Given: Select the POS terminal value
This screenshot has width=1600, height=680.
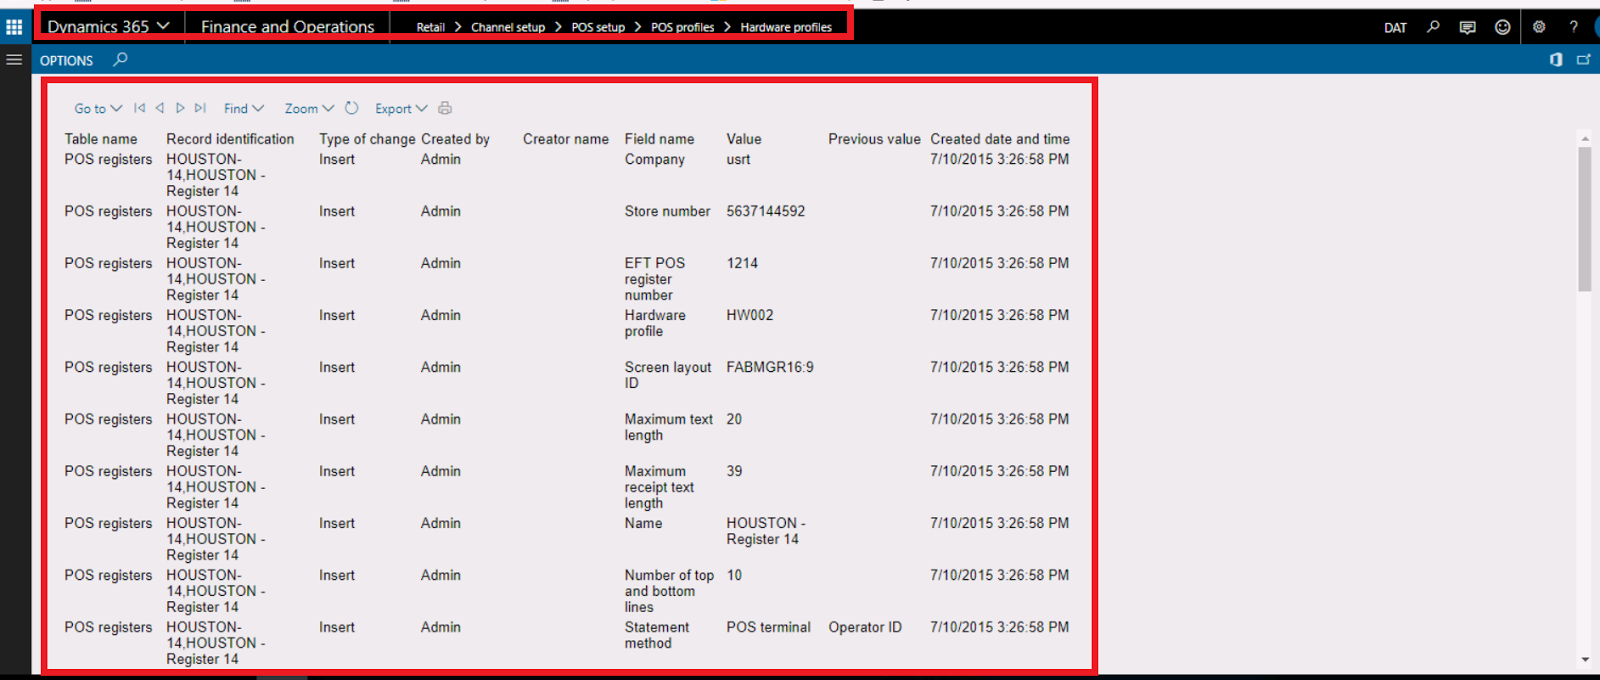Looking at the screenshot, I should click(x=768, y=627).
